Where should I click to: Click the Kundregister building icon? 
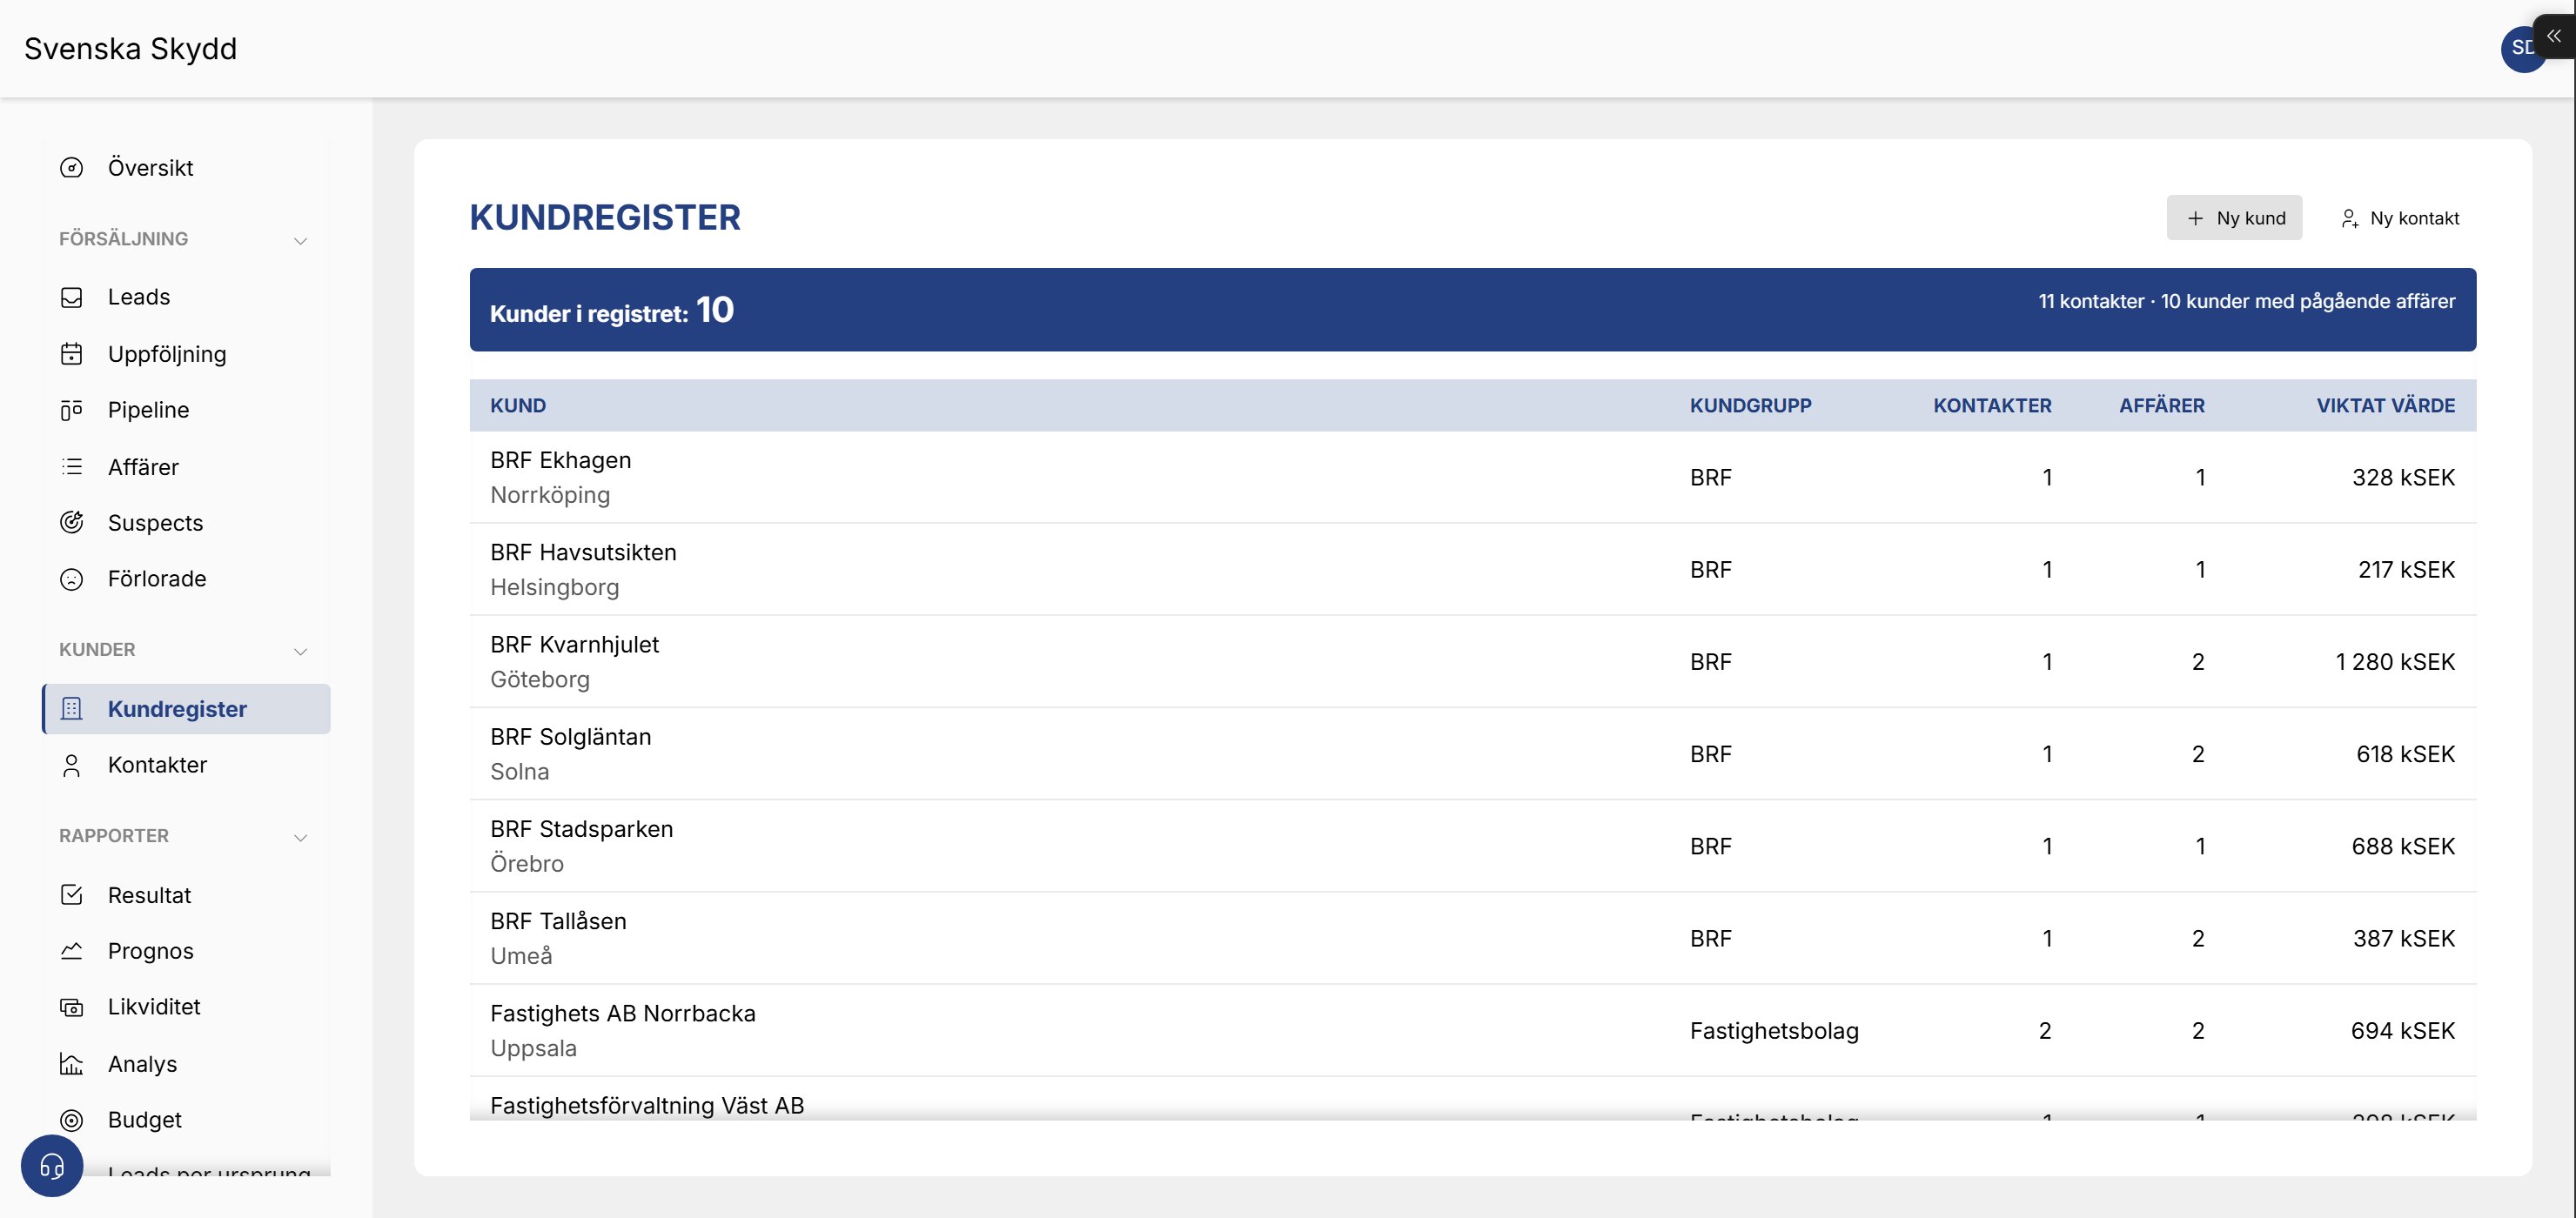[x=71, y=709]
